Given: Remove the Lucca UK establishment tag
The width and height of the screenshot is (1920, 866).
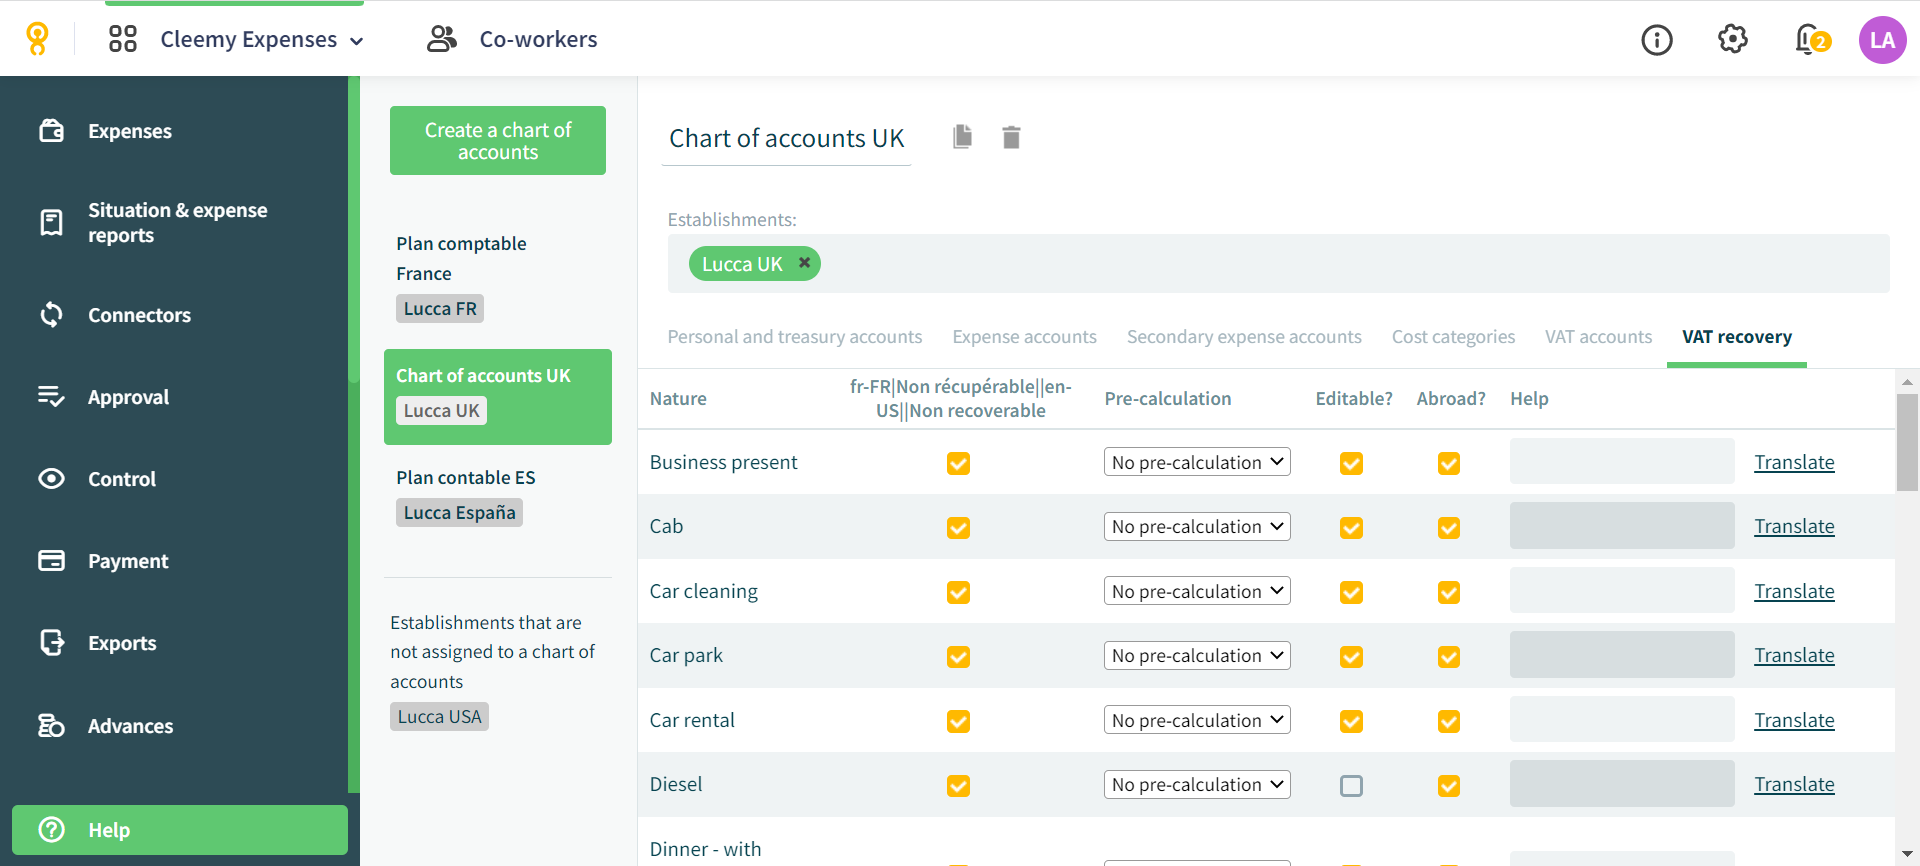Looking at the screenshot, I should click(x=804, y=263).
